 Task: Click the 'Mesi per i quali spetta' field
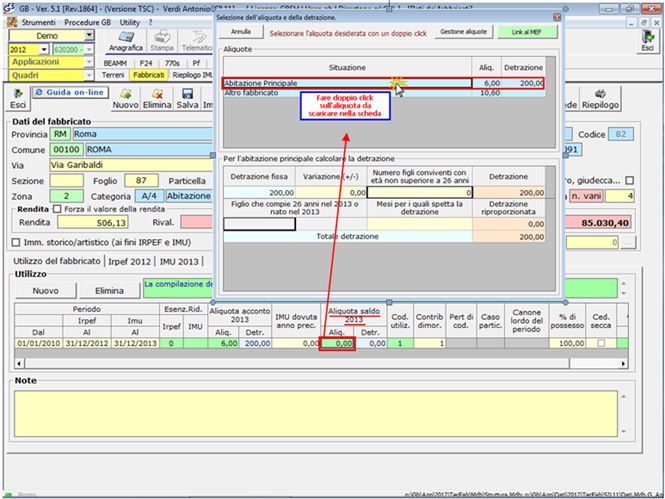(419, 224)
